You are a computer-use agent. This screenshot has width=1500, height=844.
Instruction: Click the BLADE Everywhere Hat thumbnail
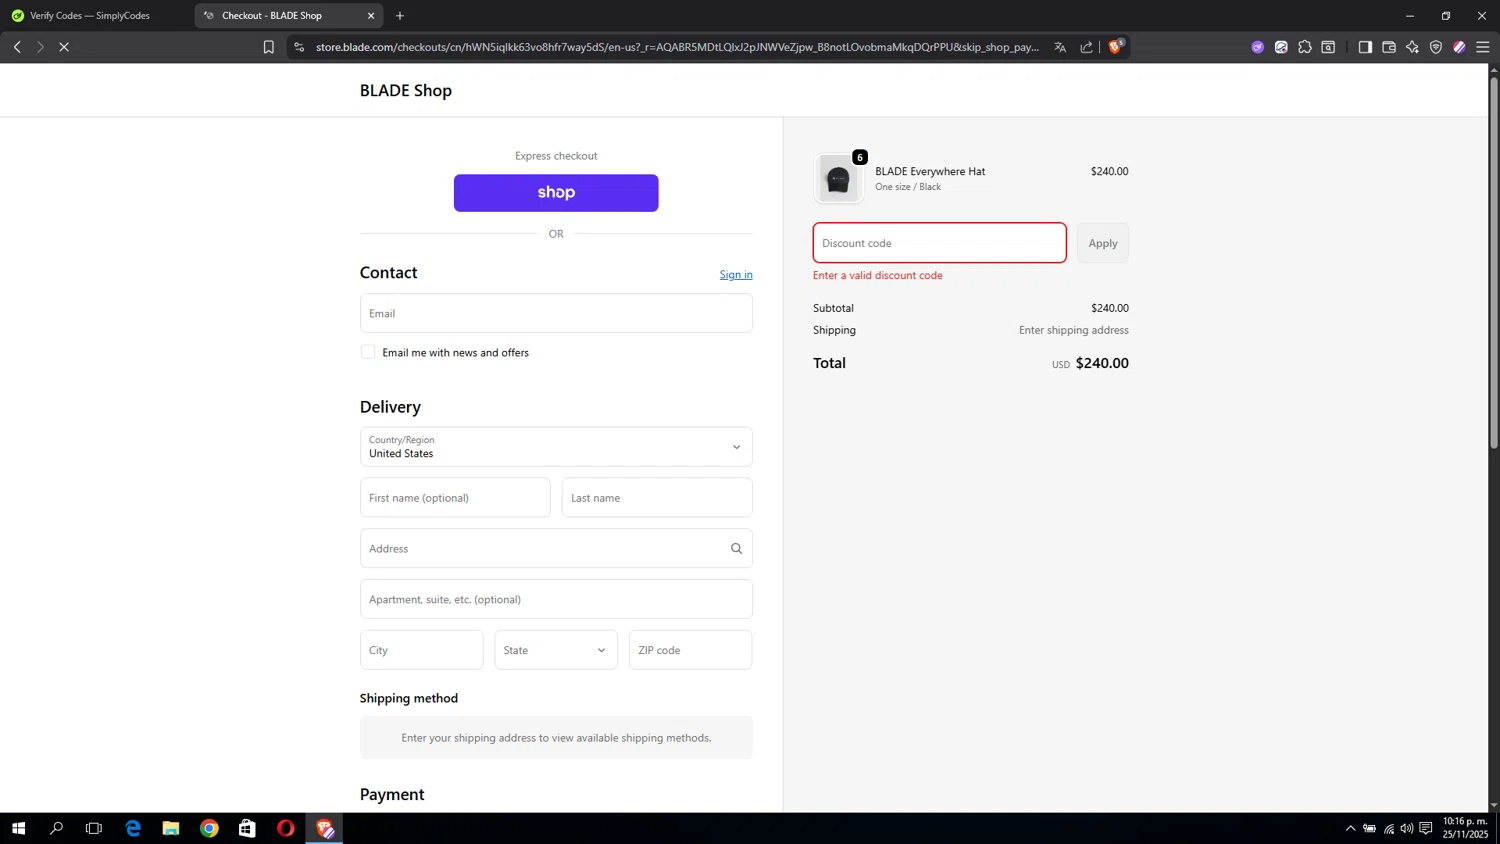[838, 179]
